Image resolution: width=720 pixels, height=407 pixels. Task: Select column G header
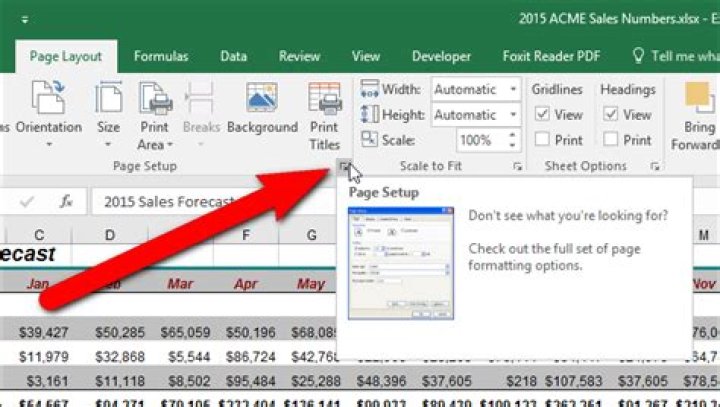click(x=311, y=235)
